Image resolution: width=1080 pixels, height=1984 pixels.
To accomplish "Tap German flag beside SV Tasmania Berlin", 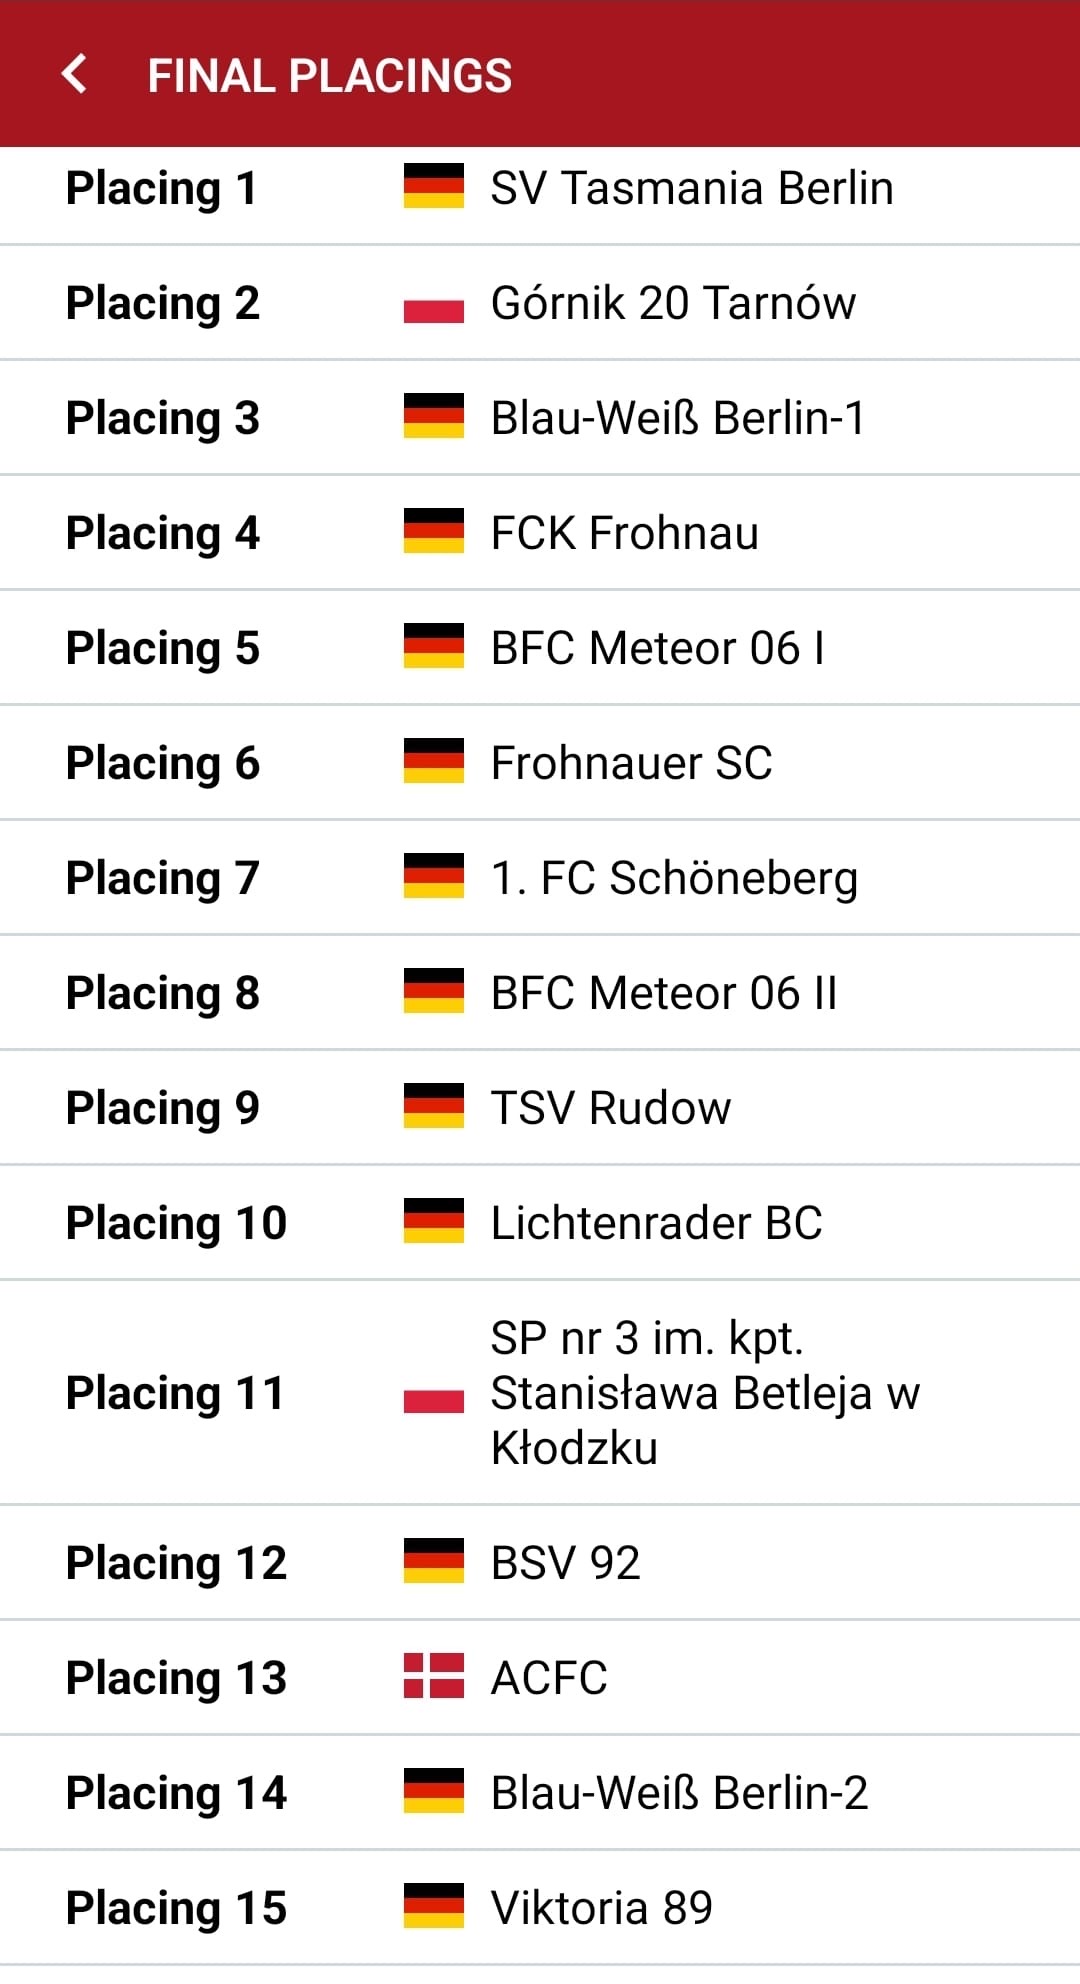I will point(433,187).
